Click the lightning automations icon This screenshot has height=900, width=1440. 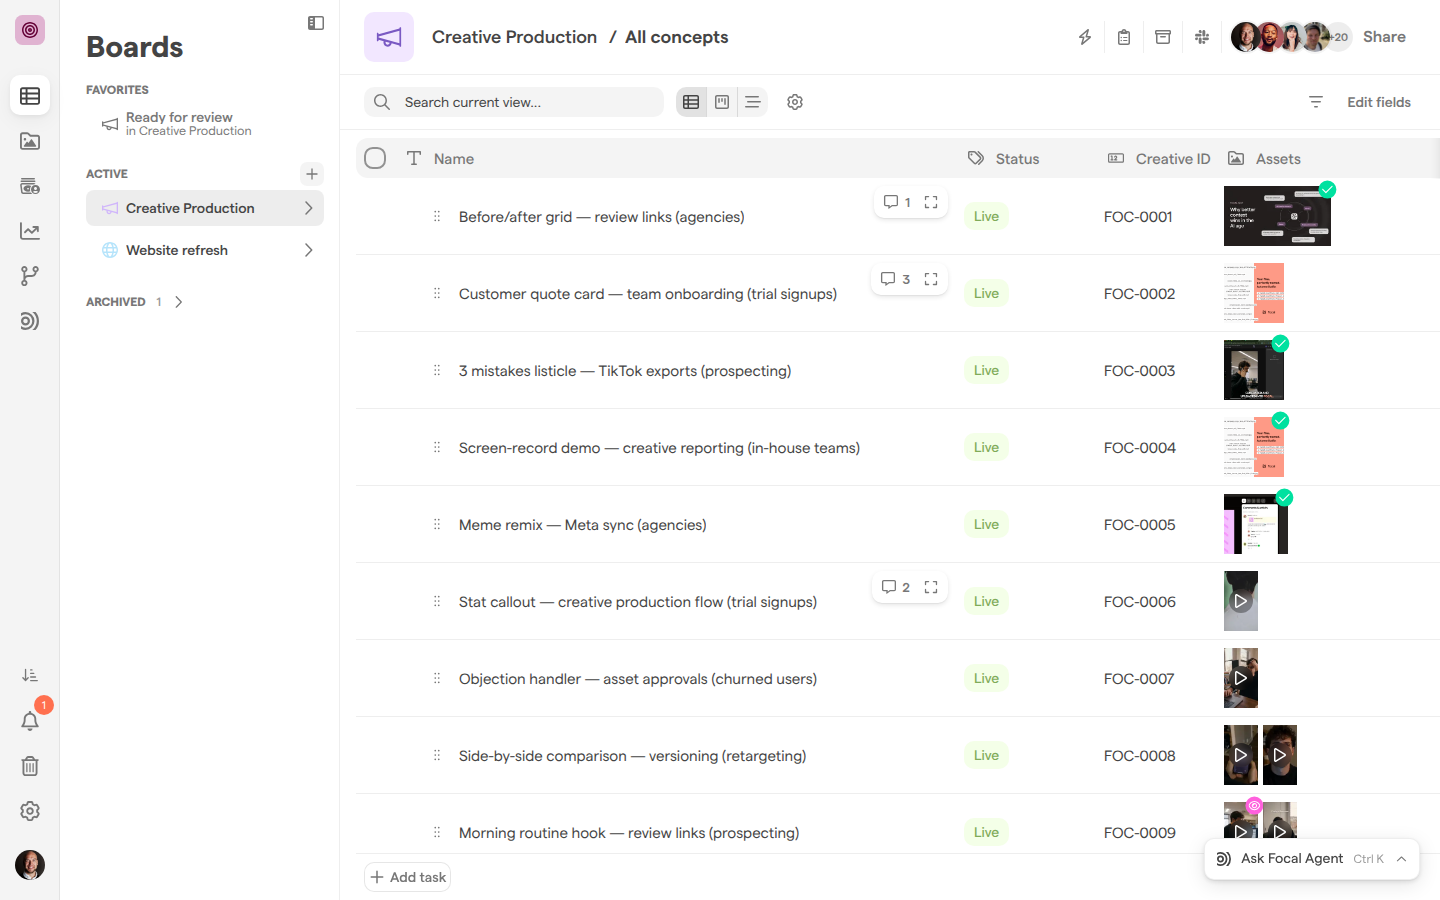click(1085, 37)
